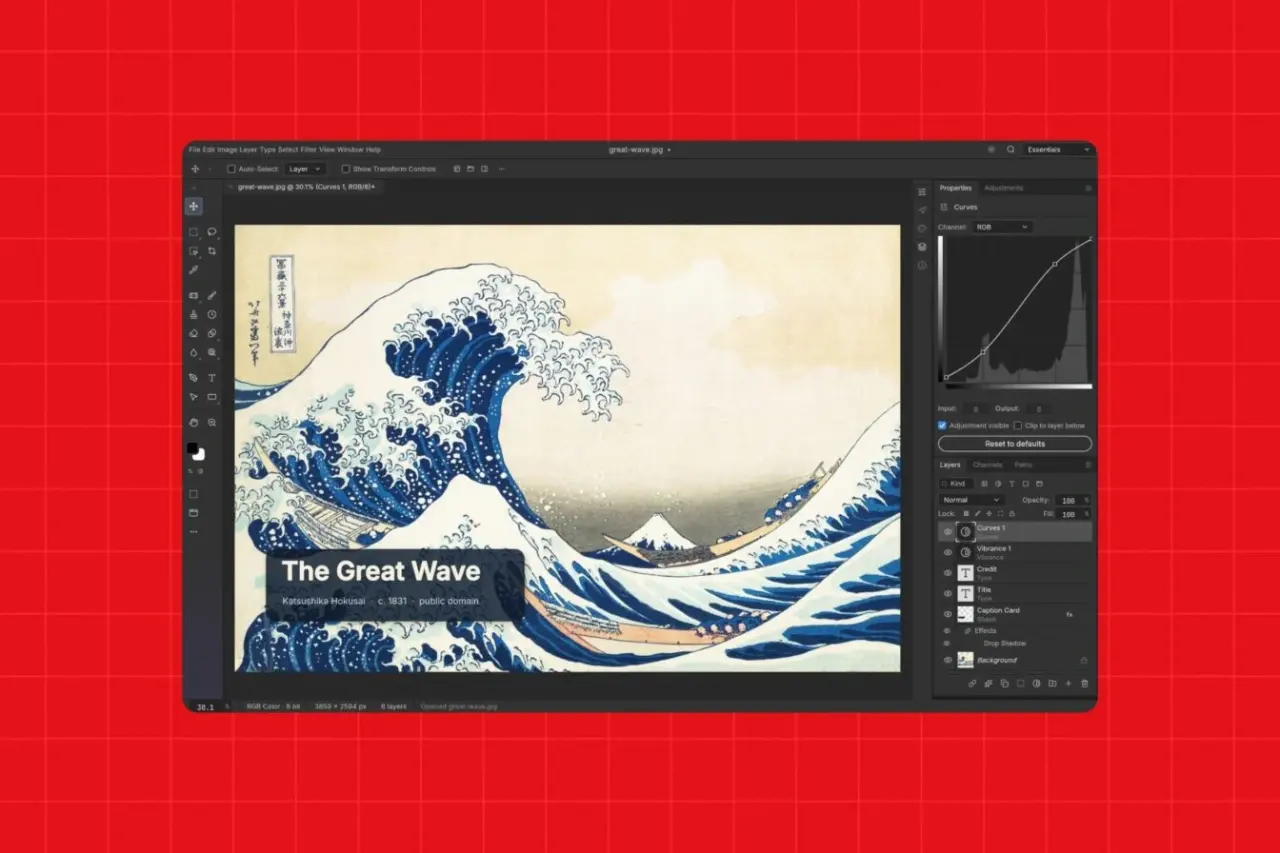
Task: Select the Brush tool
Action: [212, 296]
